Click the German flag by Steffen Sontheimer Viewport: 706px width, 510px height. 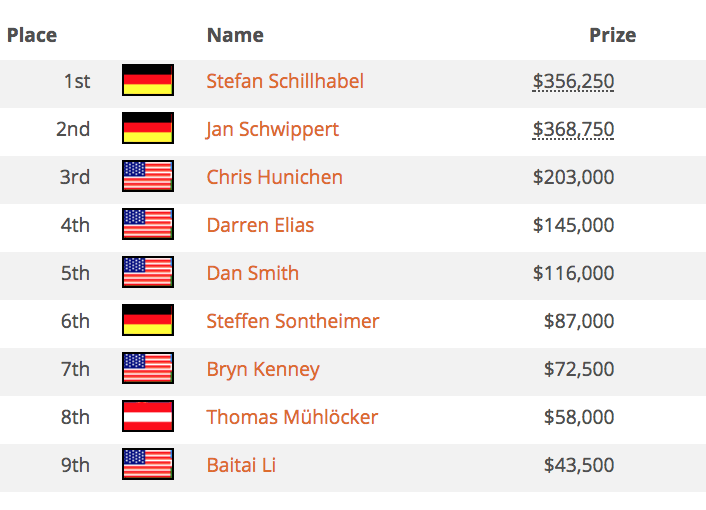click(148, 320)
